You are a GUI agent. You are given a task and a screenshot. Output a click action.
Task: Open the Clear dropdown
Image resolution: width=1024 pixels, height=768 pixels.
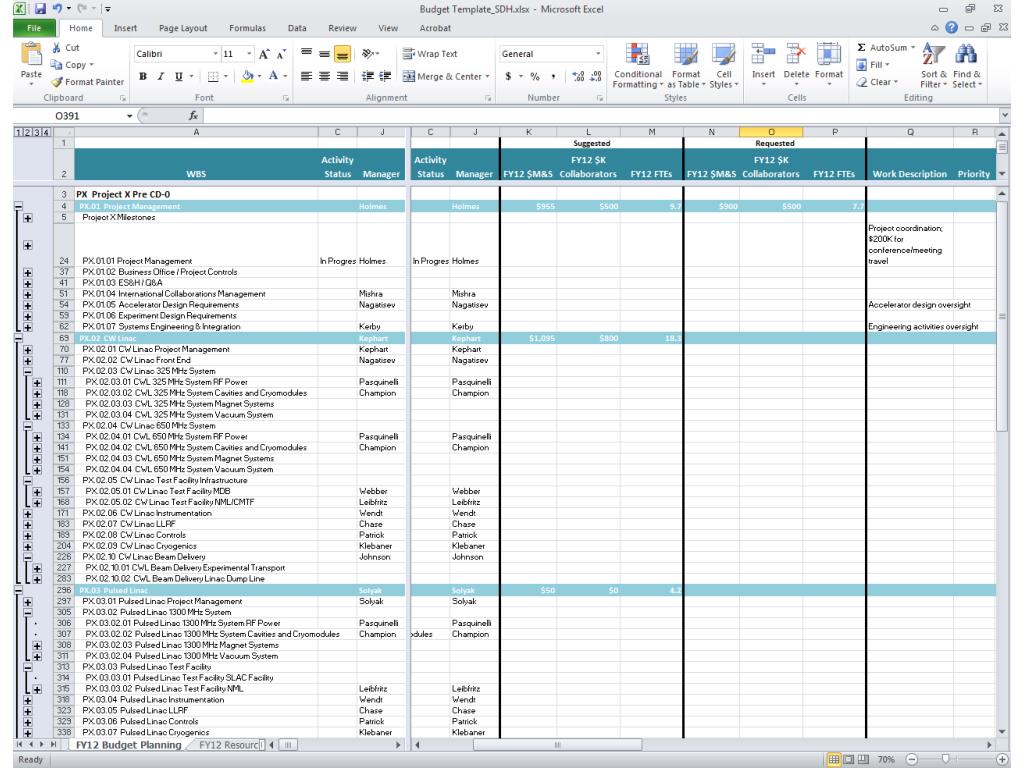coord(877,82)
